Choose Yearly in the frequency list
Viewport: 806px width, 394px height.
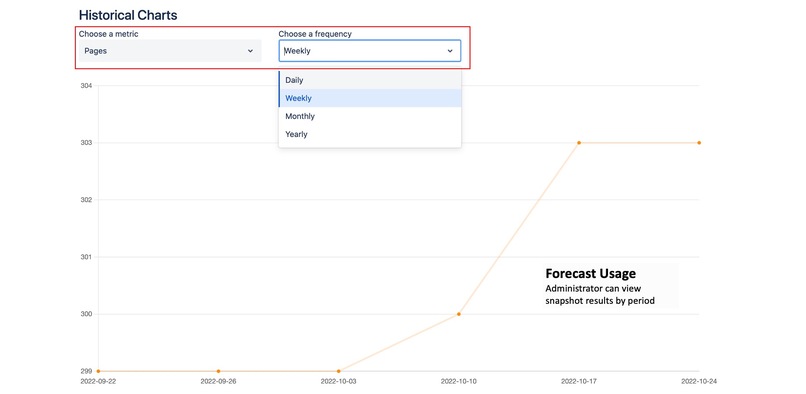(370, 134)
